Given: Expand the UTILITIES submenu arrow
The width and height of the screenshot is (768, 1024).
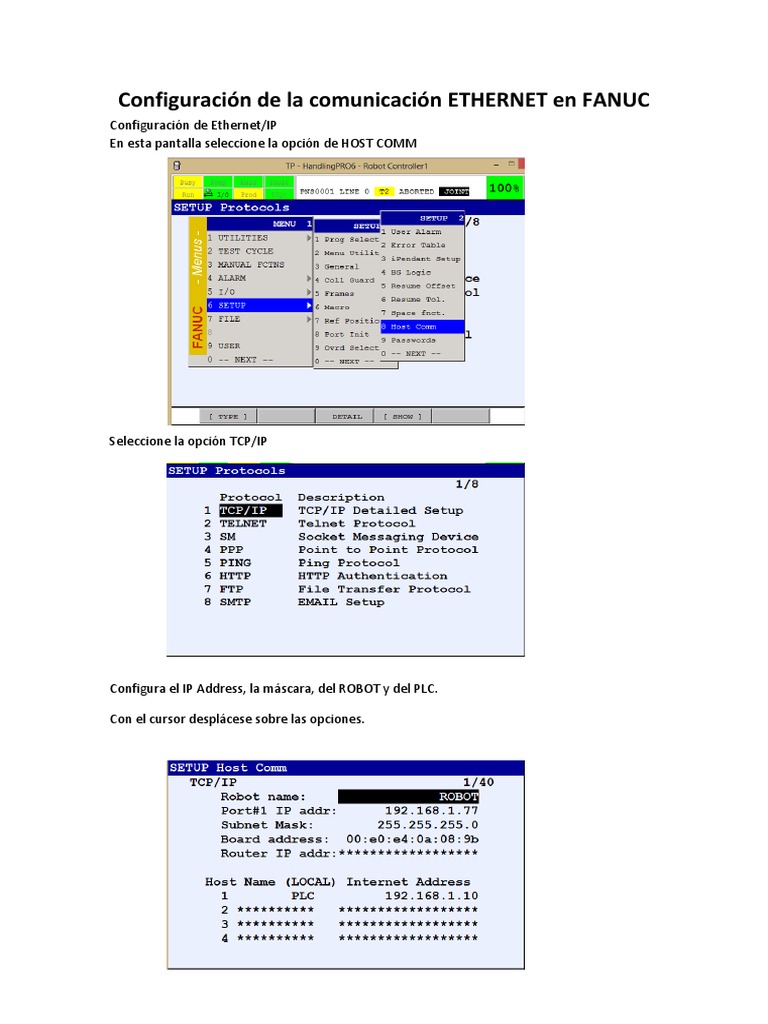Looking at the screenshot, I should pos(310,238).
